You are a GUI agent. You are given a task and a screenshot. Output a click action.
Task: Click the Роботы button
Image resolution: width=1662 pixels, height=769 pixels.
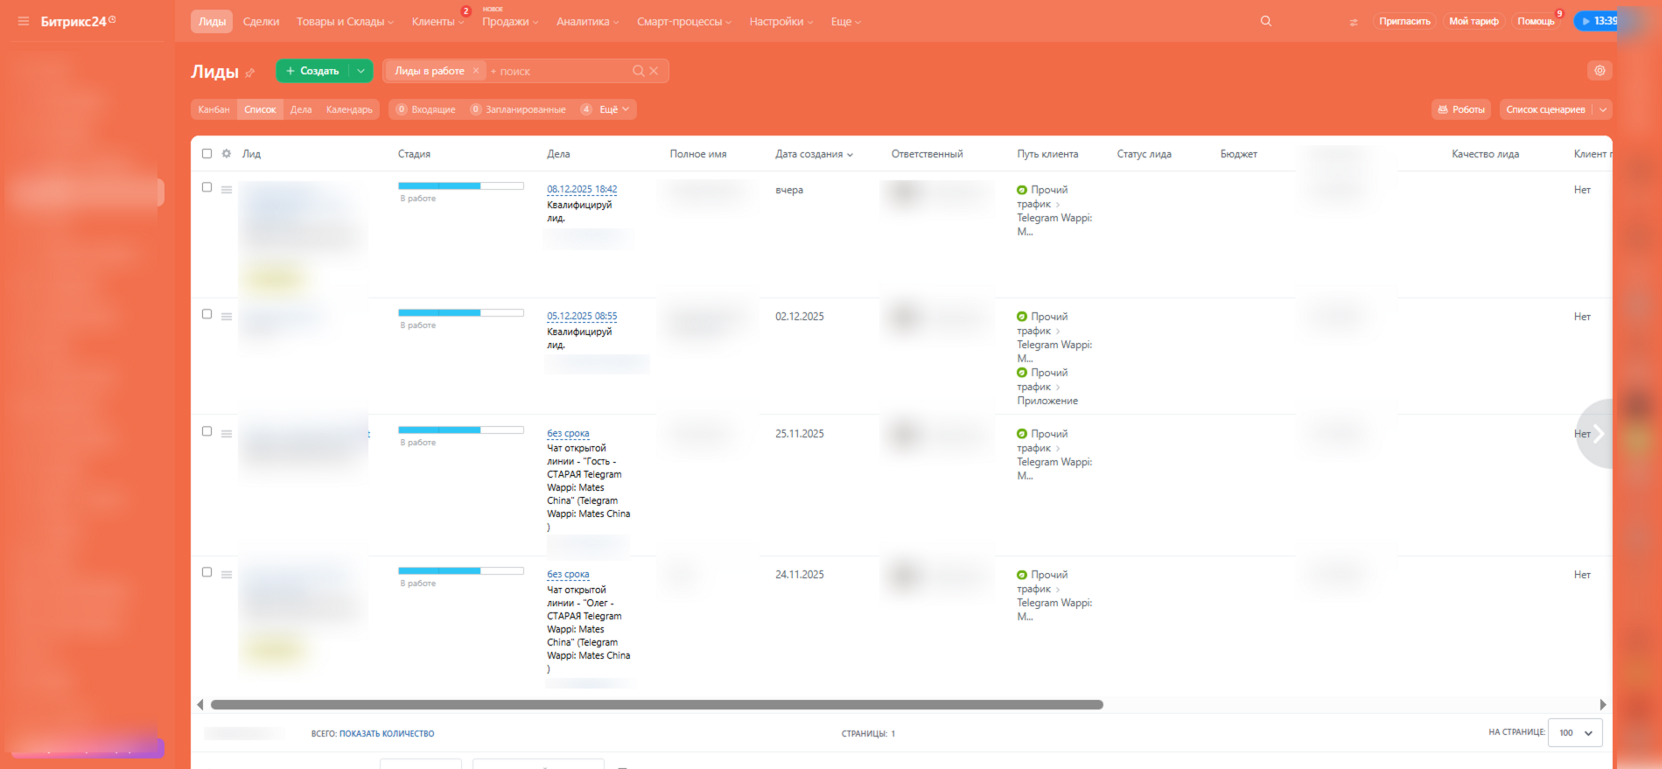coord(1461,110)
